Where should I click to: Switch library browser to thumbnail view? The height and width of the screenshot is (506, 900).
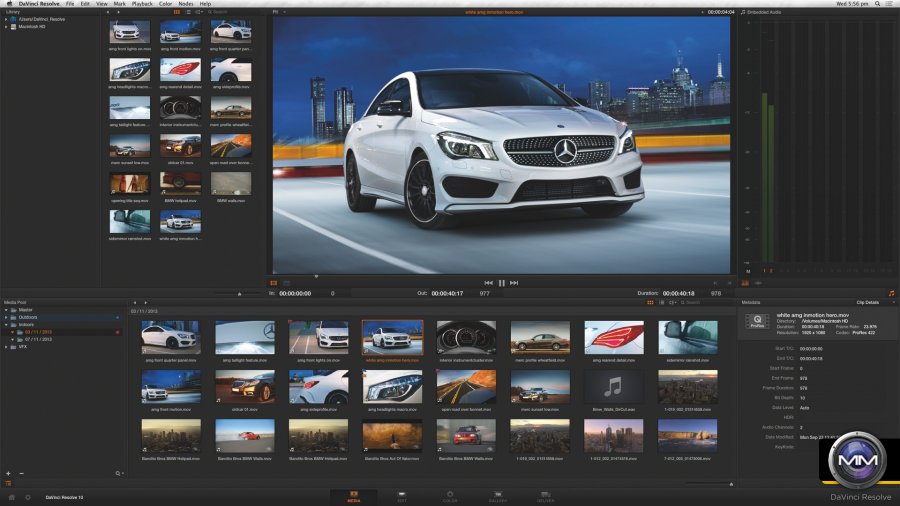pos(178,12)
